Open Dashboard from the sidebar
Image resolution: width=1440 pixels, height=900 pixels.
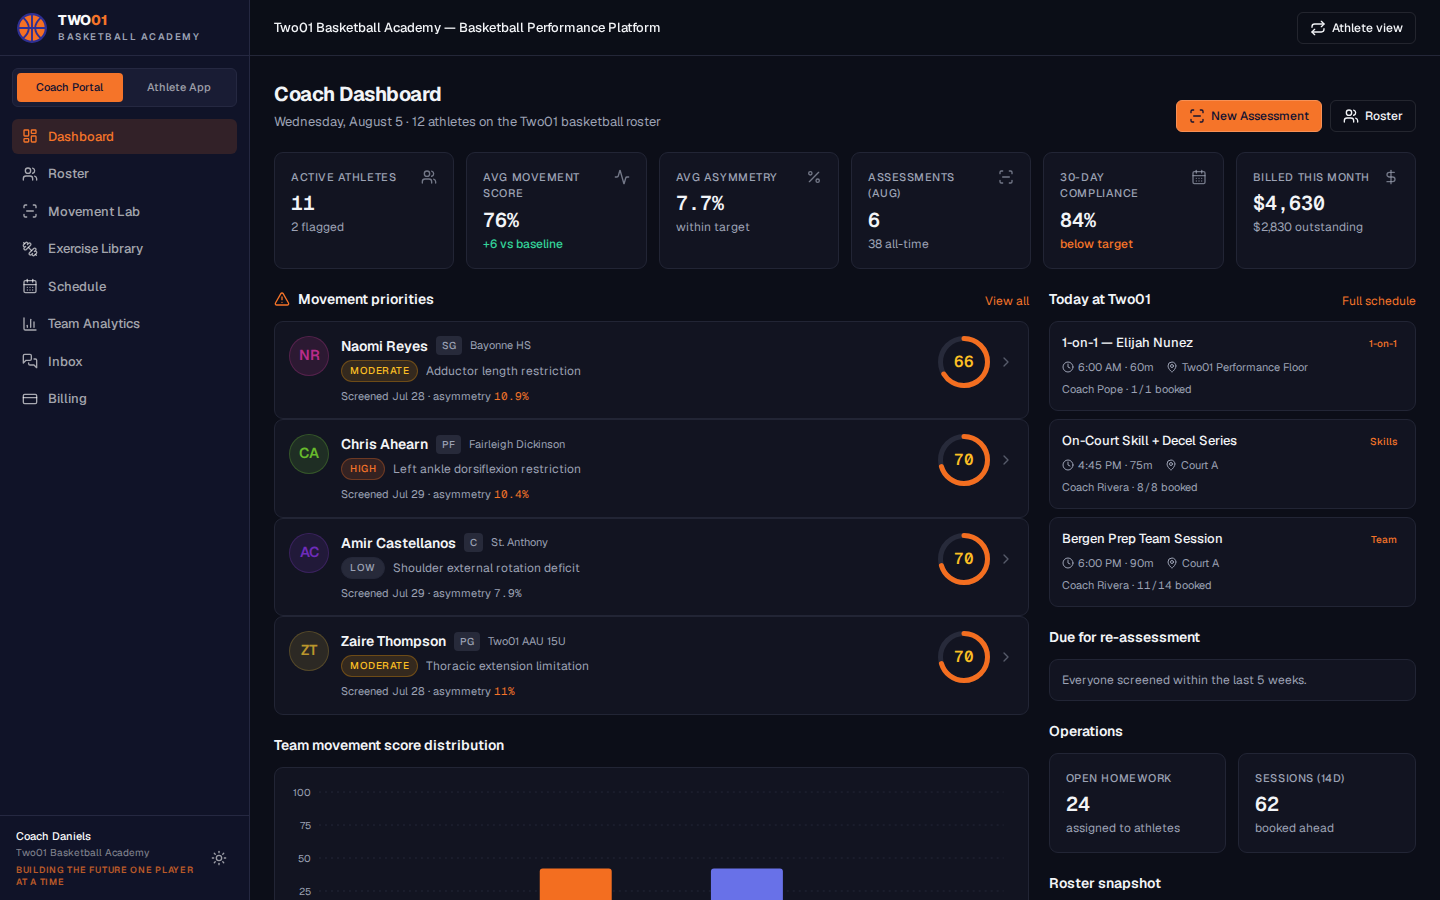pos(124,137)
